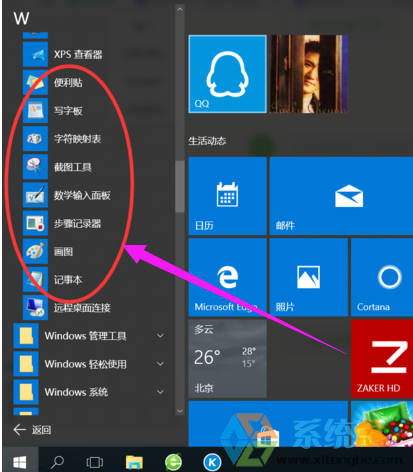Click the Windows Start button
Viewport: 413px width, 472px height.
(x=20, y=462)
